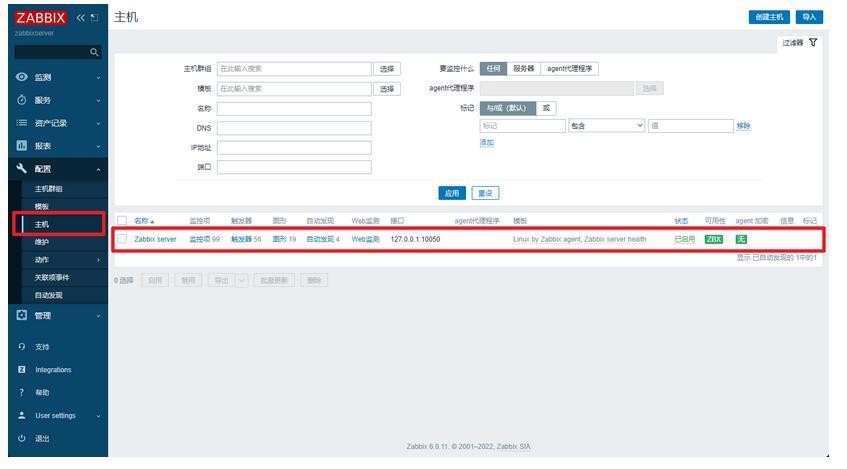Expand the 管理 menu chevron

[98, 316]
